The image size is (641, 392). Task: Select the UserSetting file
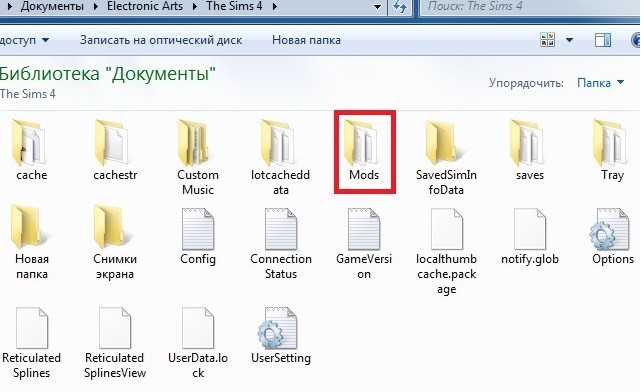click(x=281, y=335)
